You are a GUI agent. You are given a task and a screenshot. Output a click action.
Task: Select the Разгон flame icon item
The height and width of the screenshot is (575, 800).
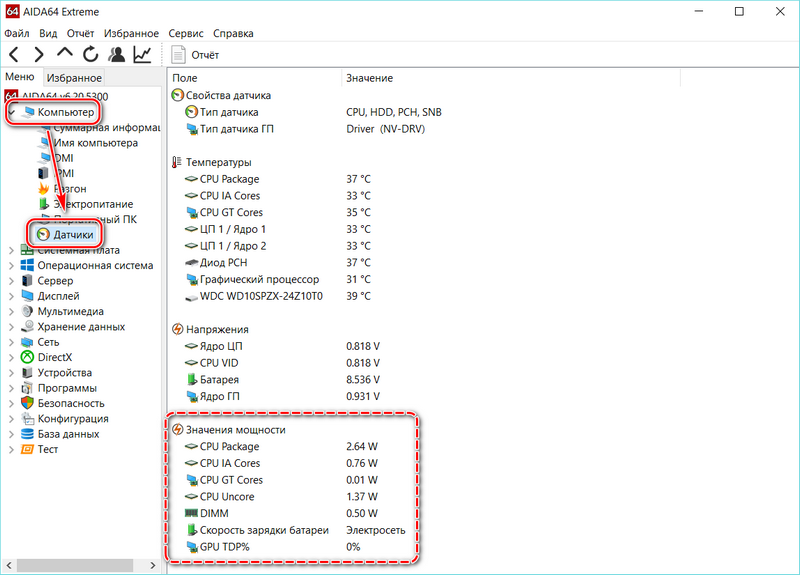click(x=44, y=189)
